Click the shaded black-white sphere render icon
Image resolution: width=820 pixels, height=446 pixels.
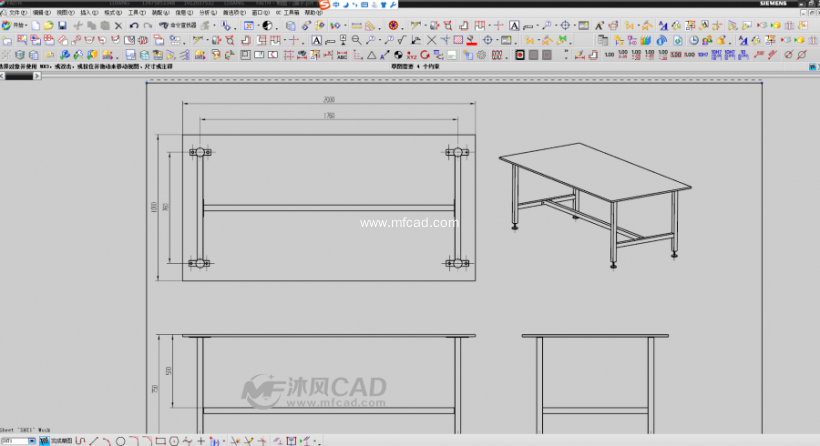click(267, 25)
